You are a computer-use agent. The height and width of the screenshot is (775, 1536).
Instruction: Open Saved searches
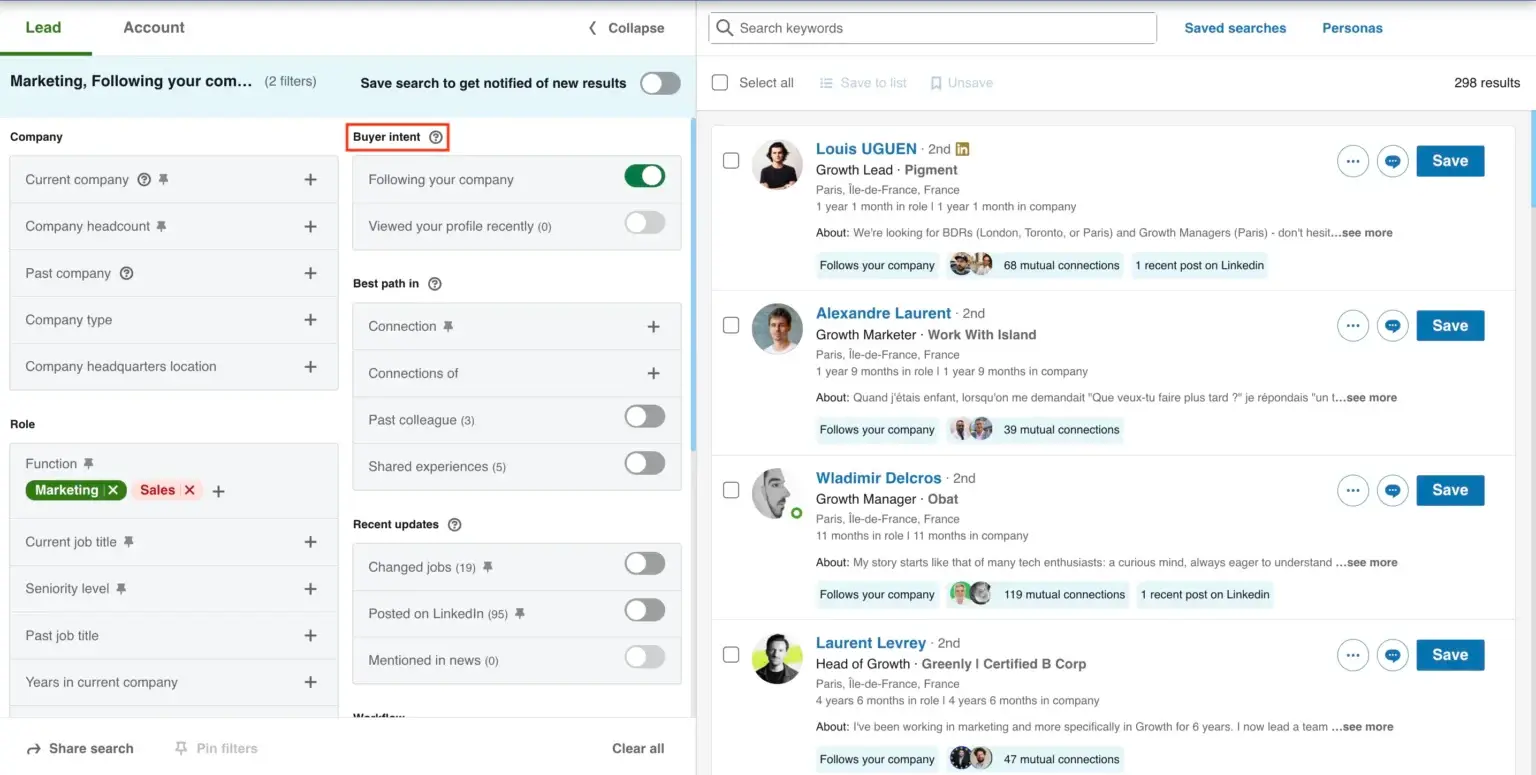click(1235, 28)
